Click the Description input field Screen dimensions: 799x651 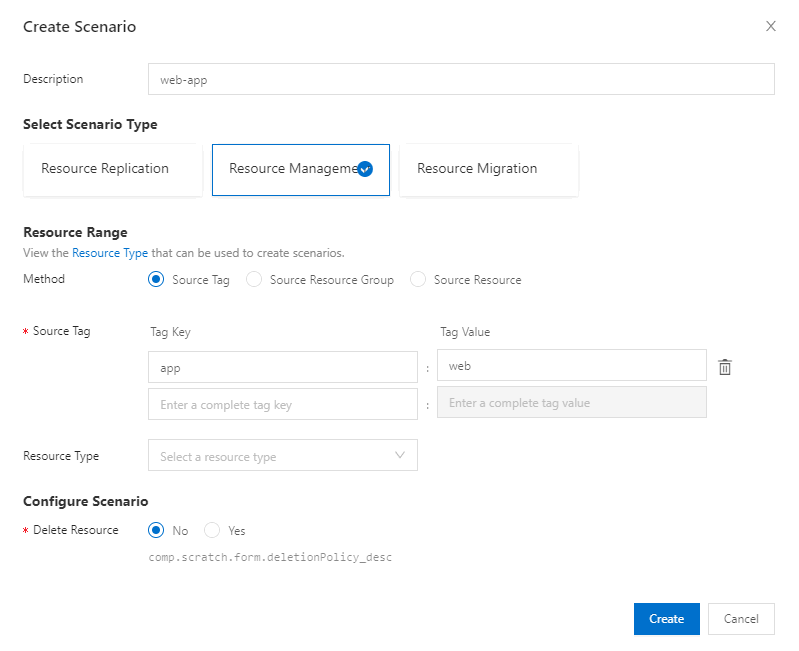461,79
